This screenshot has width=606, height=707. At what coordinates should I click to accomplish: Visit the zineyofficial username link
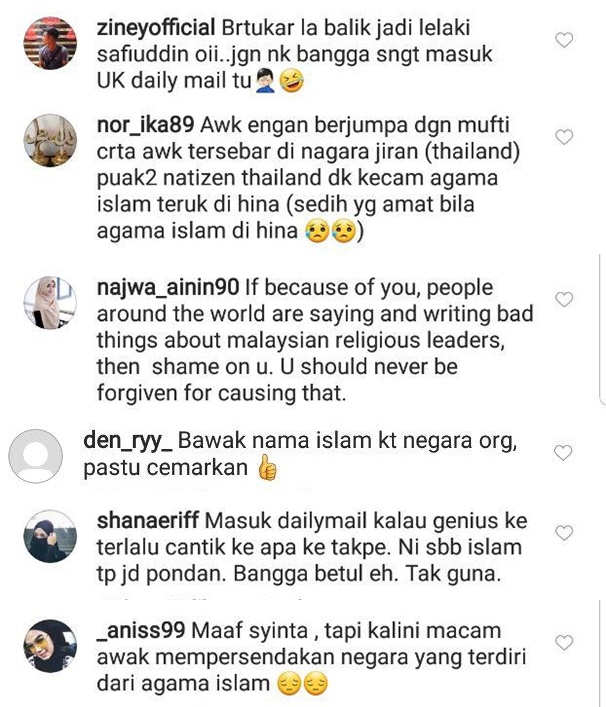(156, 28)
